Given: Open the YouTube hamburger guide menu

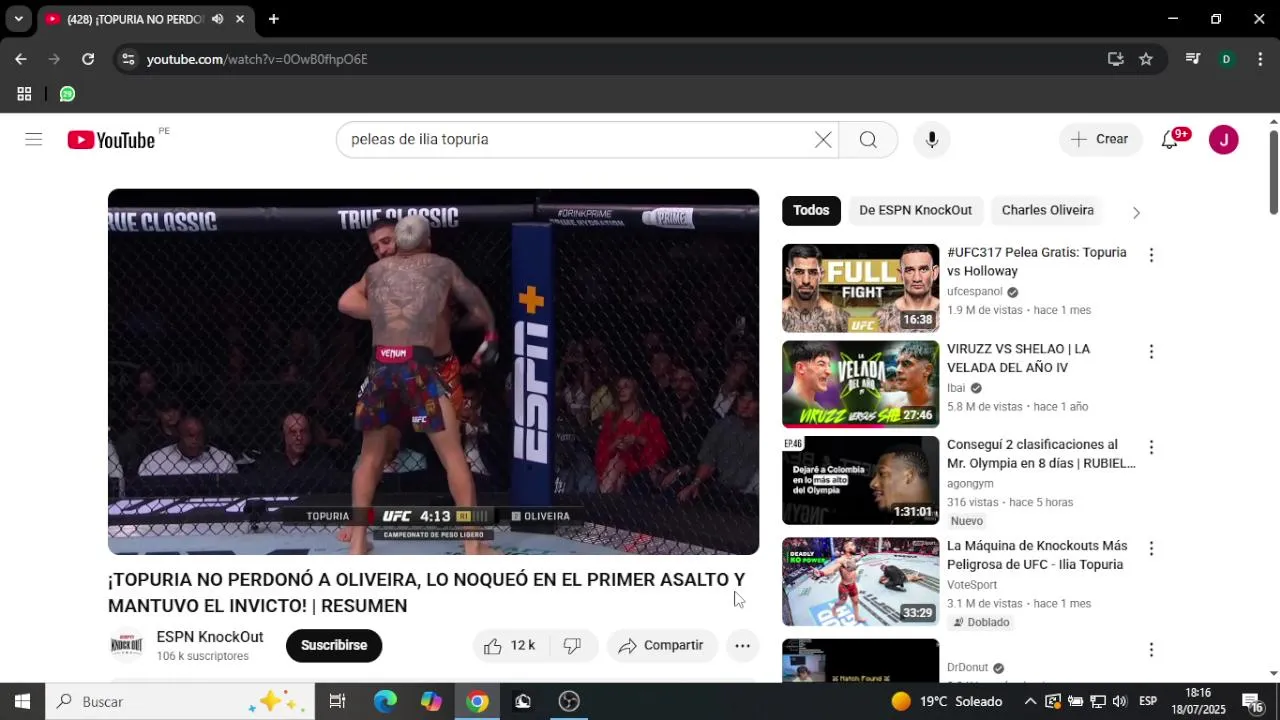Looking at the screenshot, I should pos(34,139).
